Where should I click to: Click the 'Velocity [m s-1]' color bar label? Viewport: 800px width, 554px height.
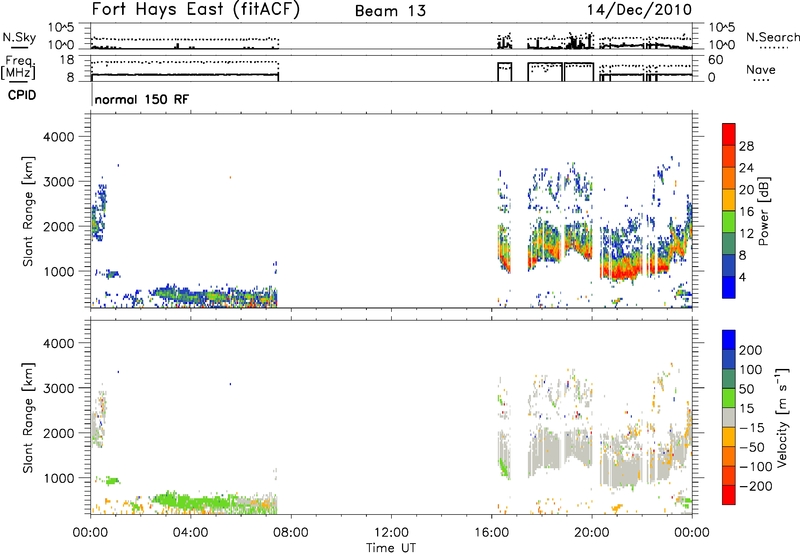782,418
